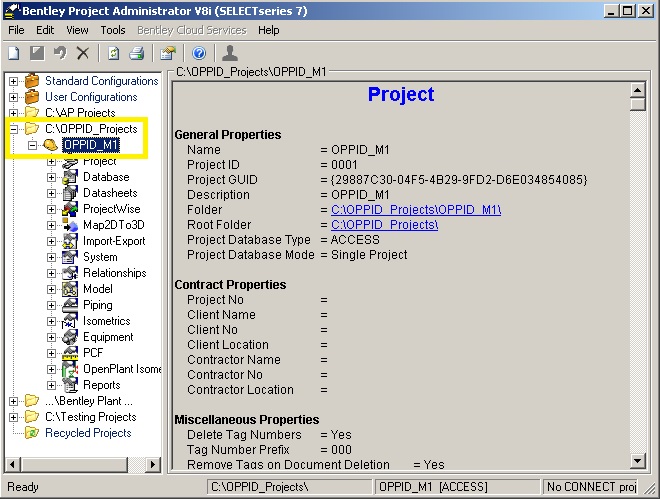
Task: Click the System node icon
Action: (70, 257)
